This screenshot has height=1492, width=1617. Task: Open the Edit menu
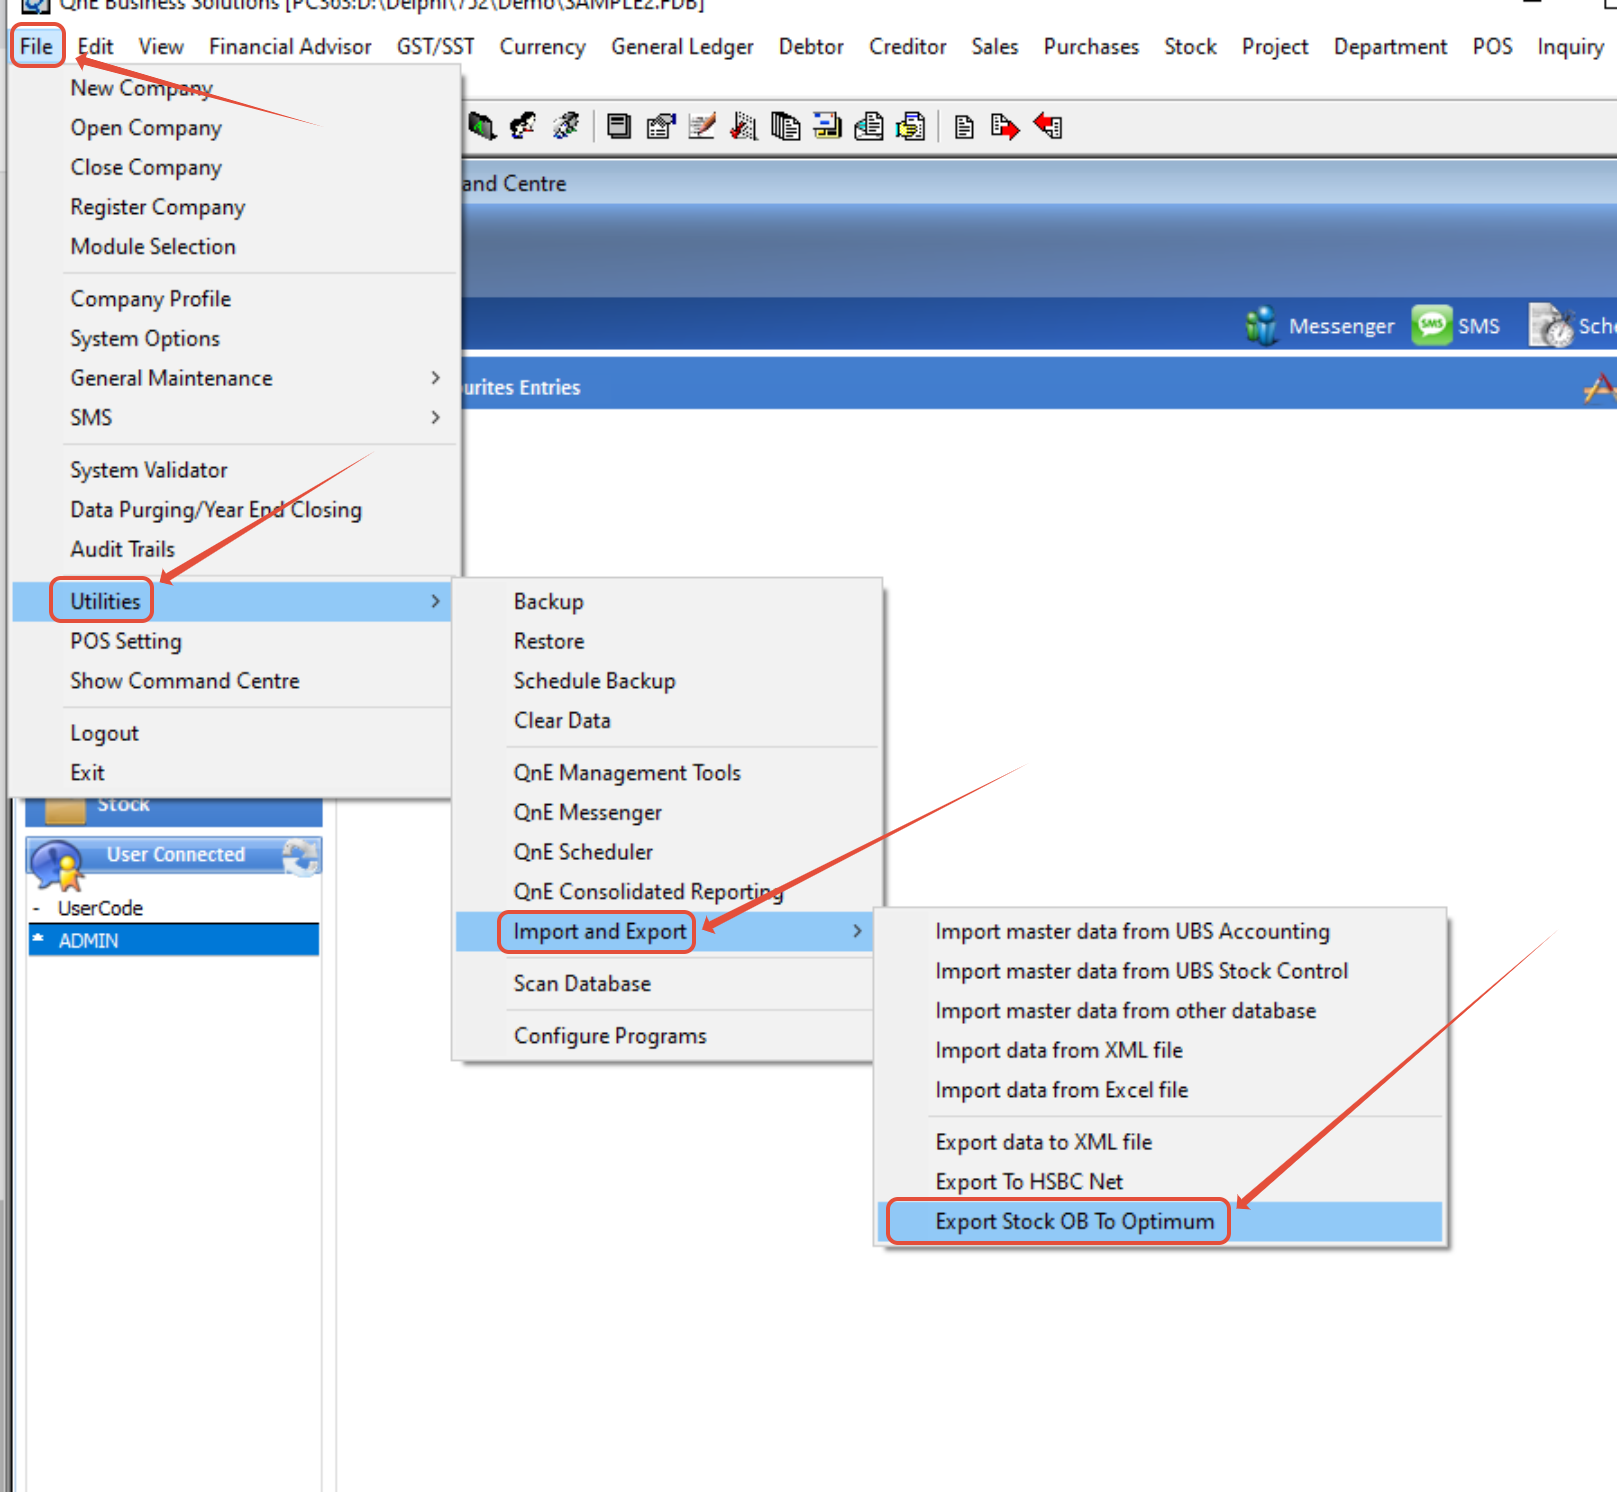[x=95, y=46]
